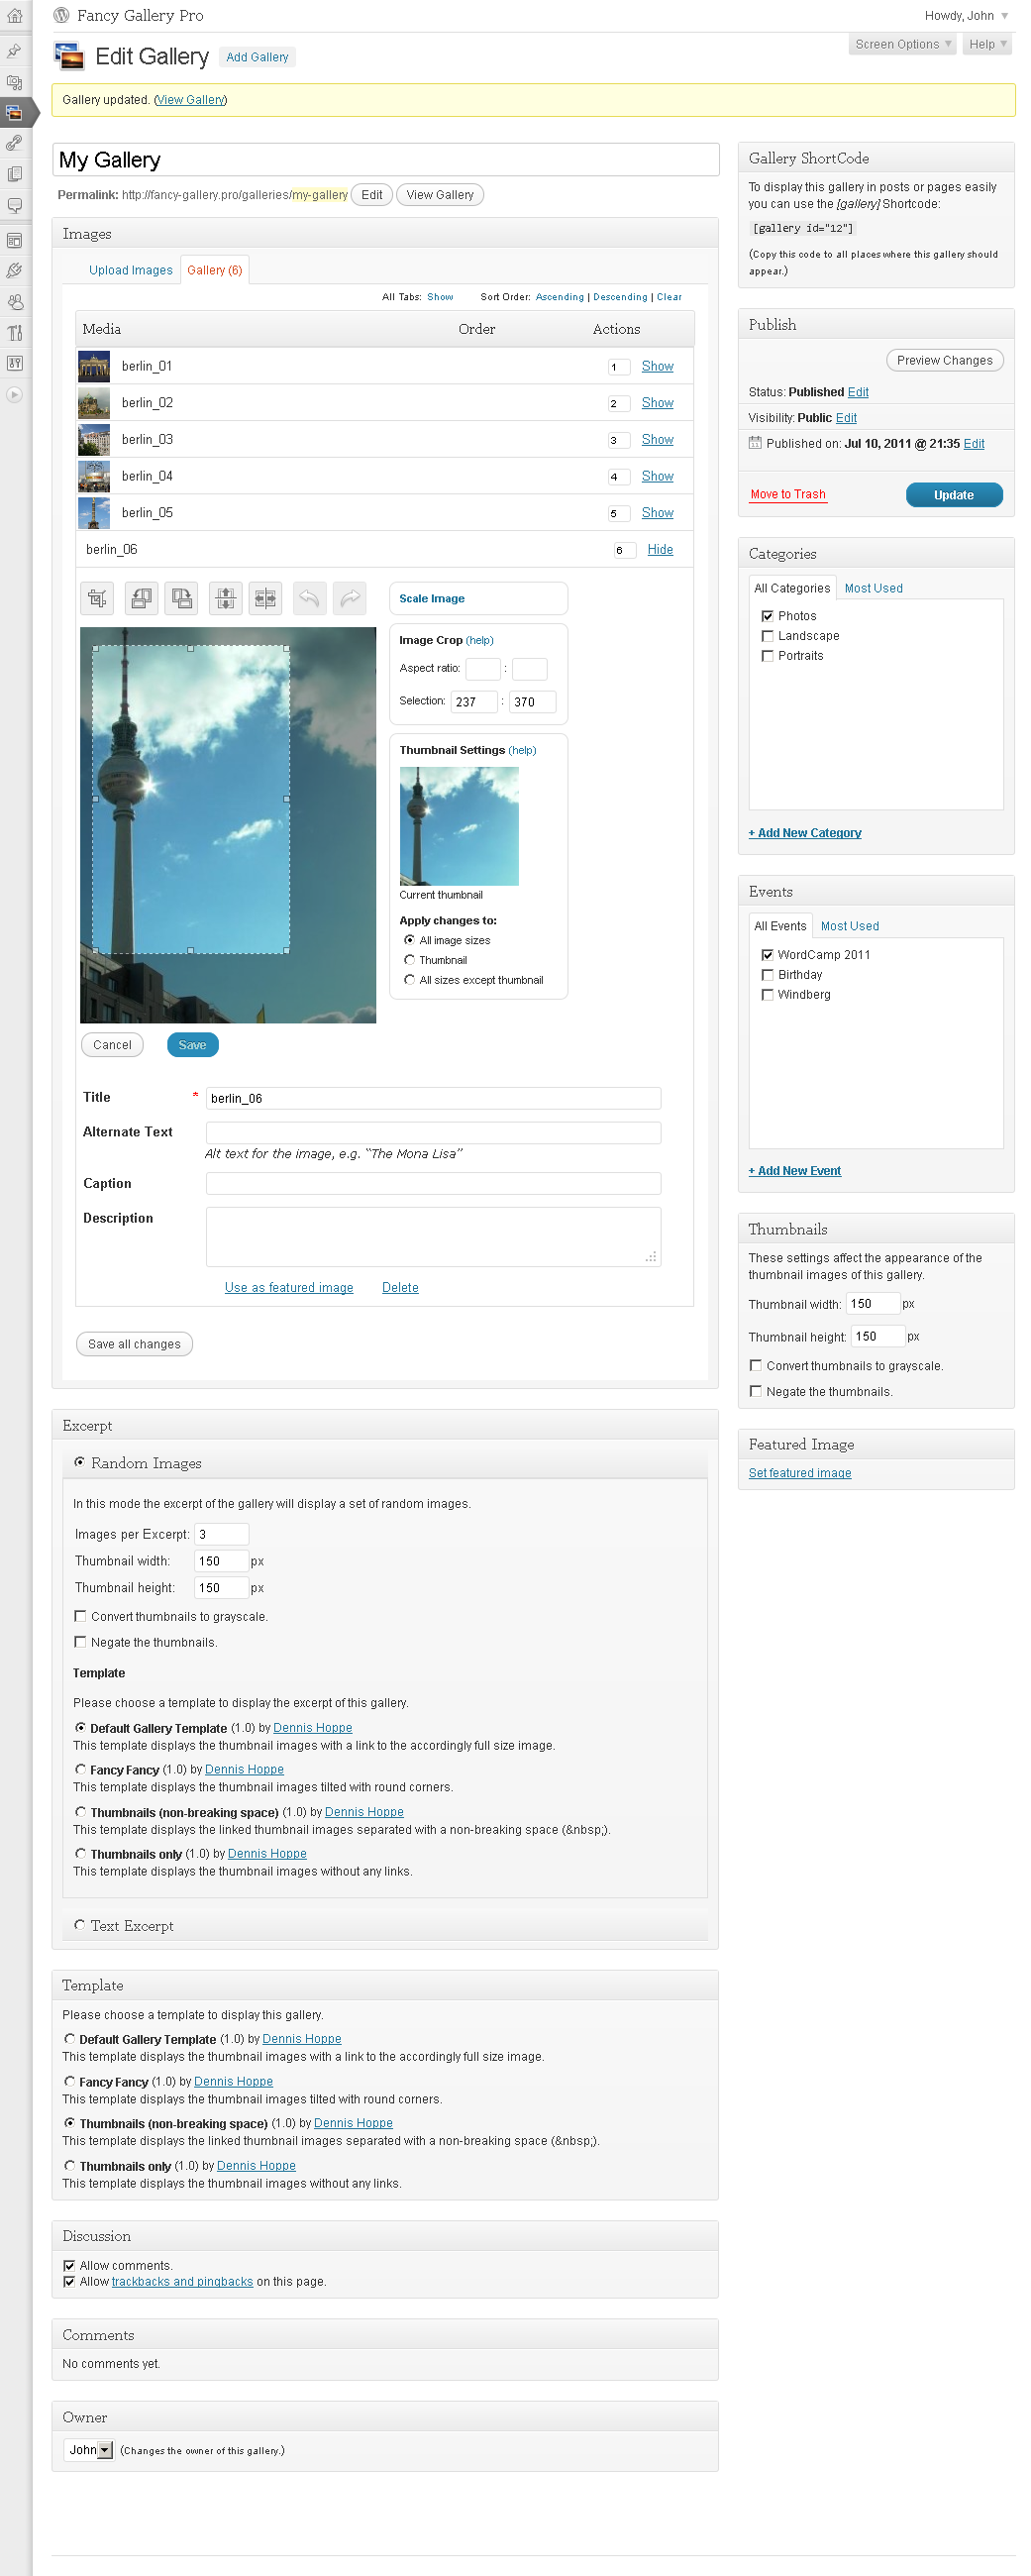Check the Portraits category checkbox
The image size is (1031, 2576).
pyautogui.click(x=767, y=656)
